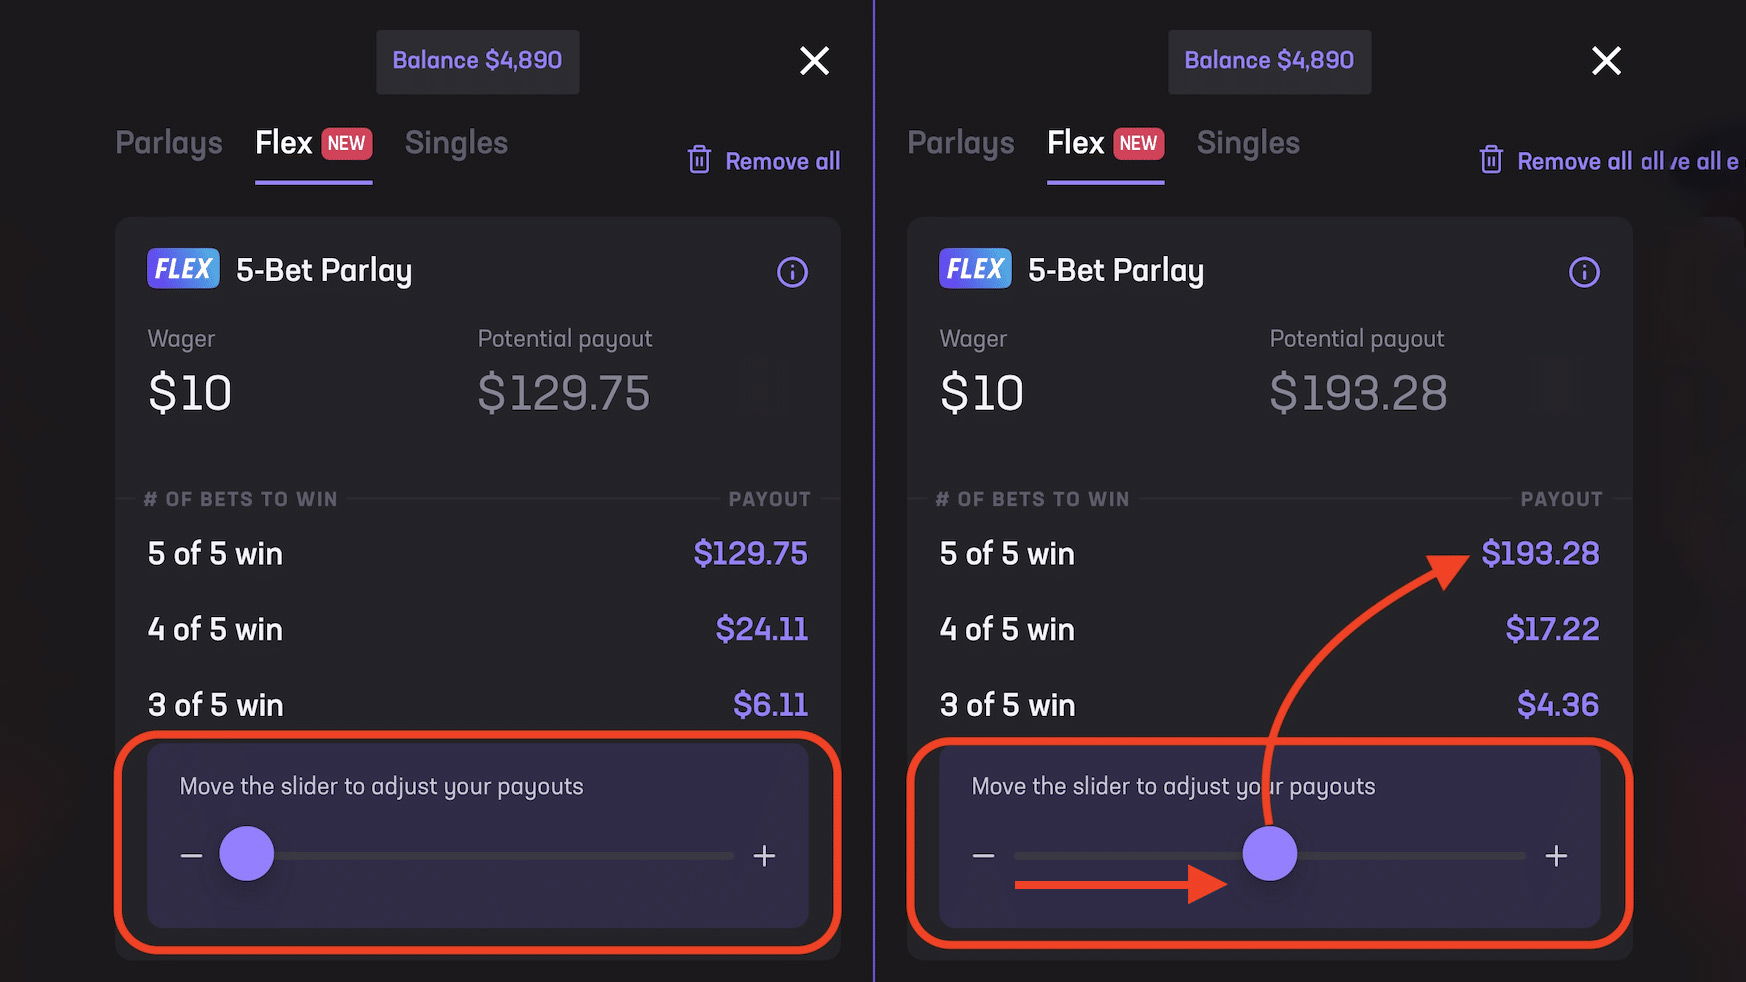Close the right bet slip panel
This screenshot has height=982, width=1746.
[x=1606, y=61]
